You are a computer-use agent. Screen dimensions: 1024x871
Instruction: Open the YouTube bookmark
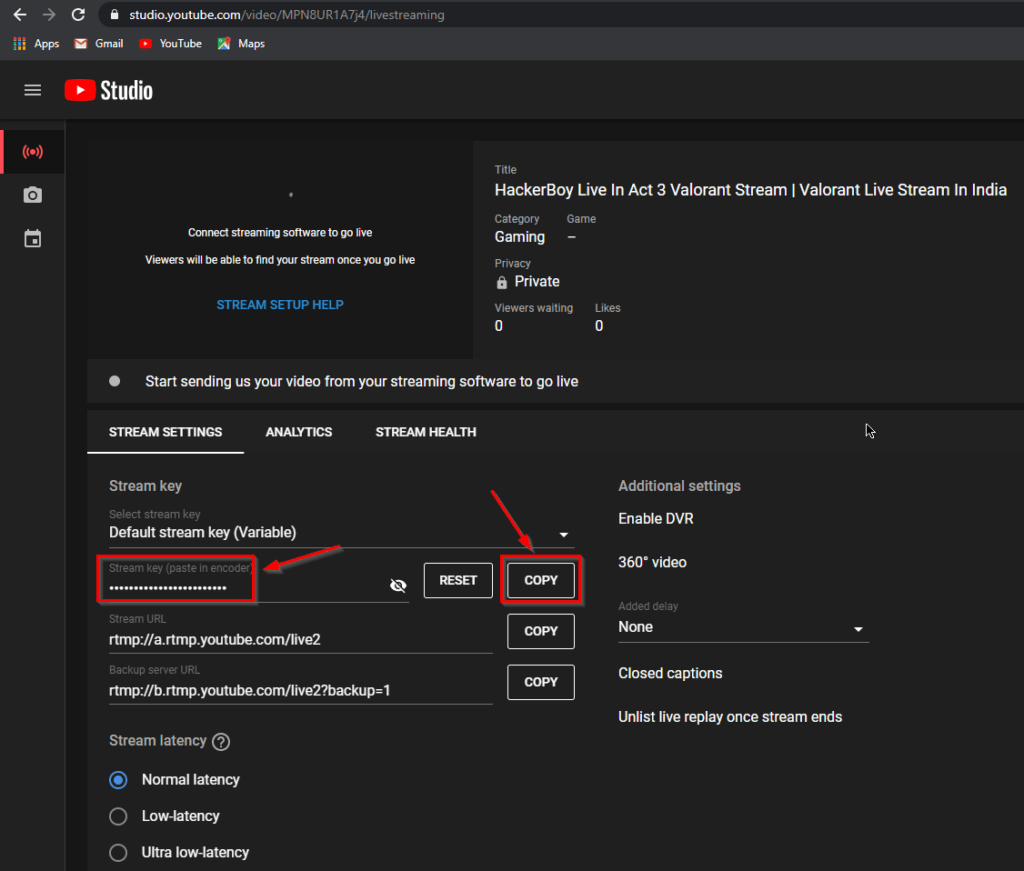click(x=170, y=44)
